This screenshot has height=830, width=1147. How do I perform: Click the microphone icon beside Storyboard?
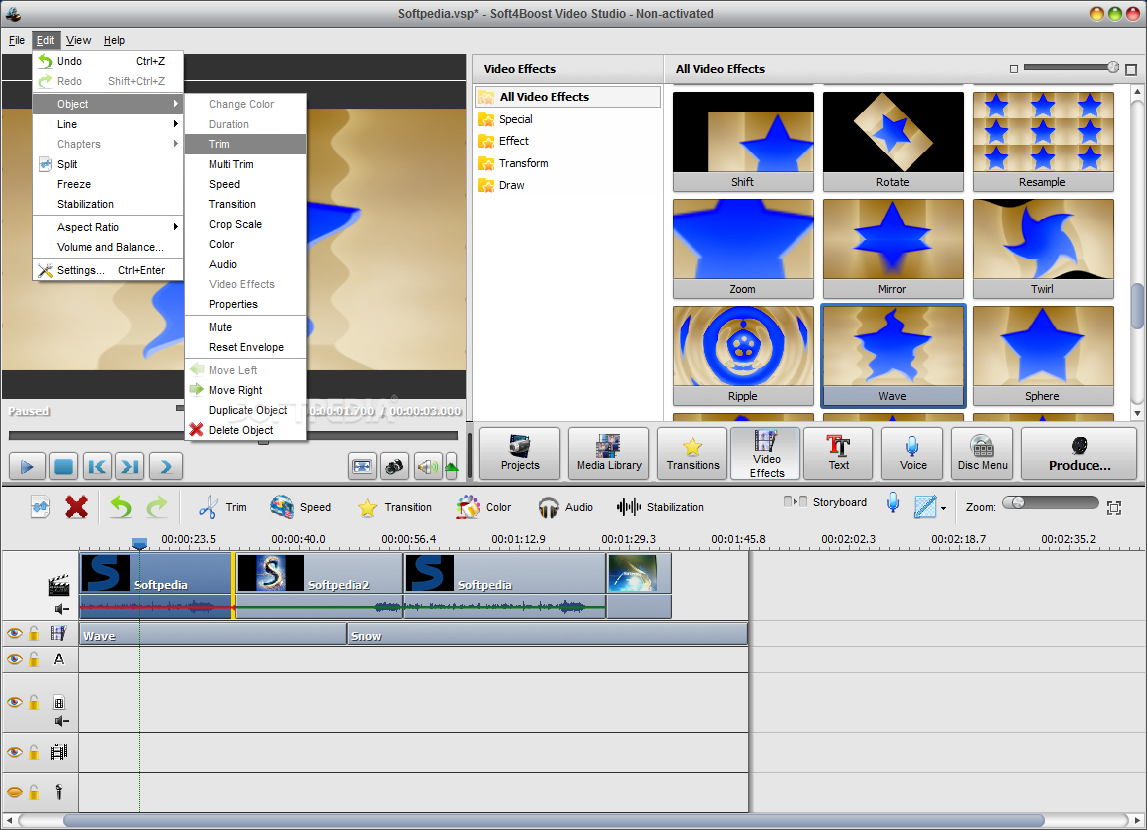click(892, 503)
